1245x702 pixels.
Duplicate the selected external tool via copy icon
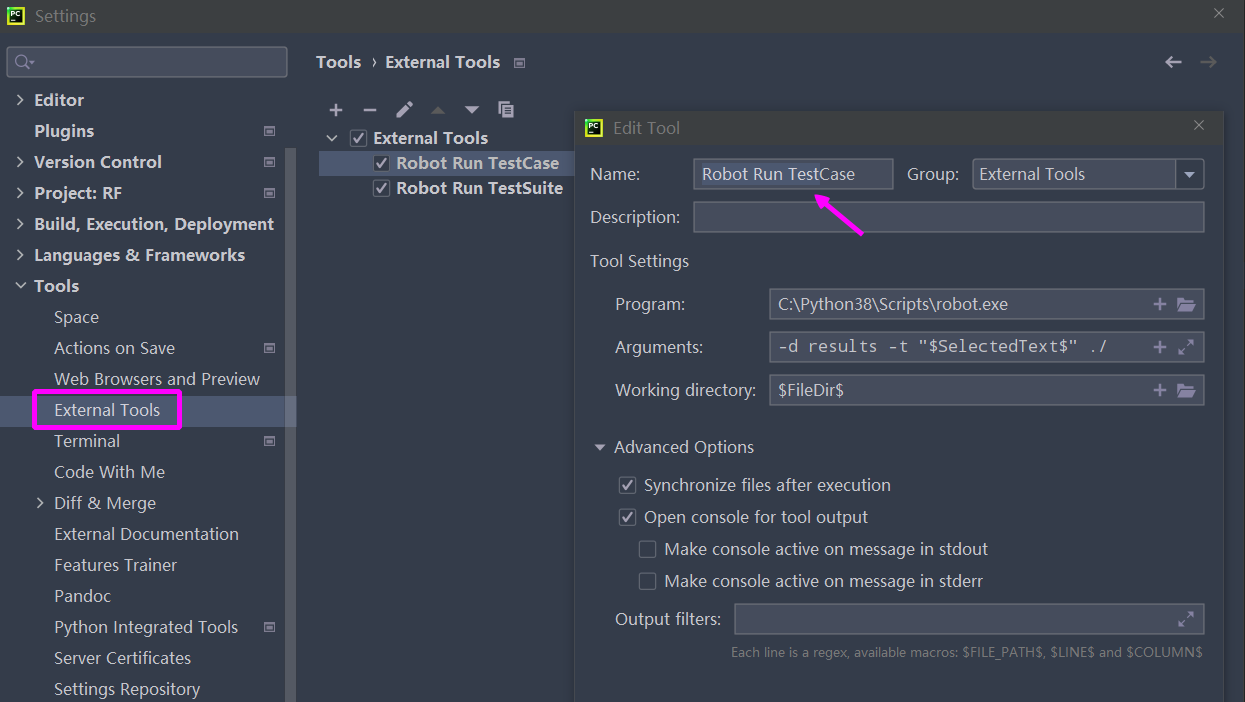(x=505, y=110)
